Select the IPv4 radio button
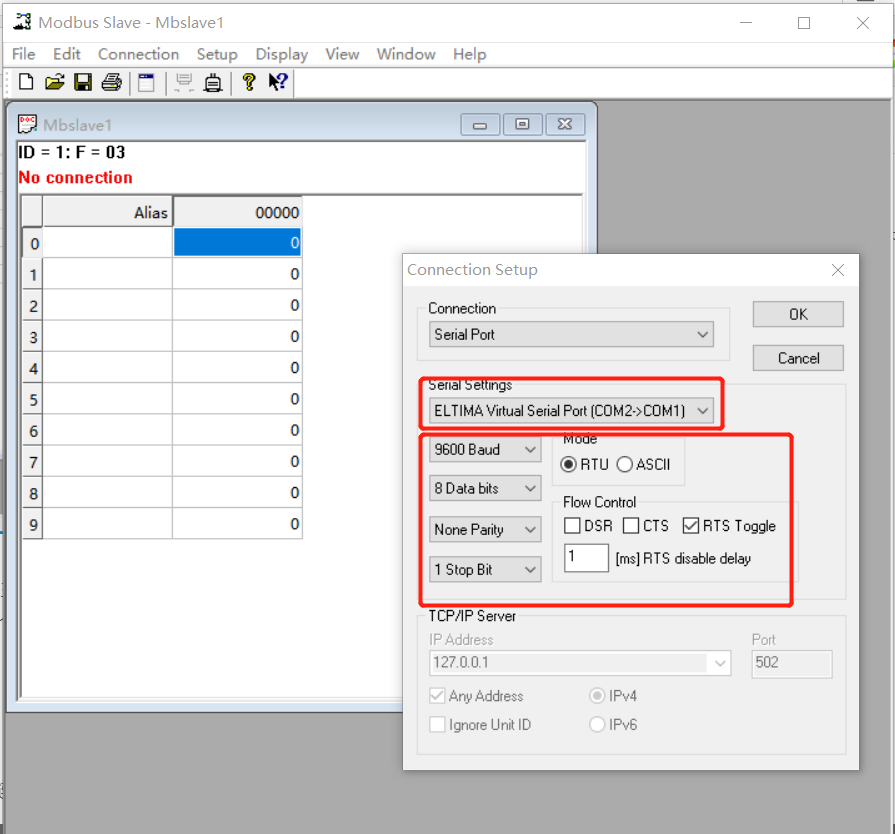895x834 pixels. tap(613, 696)
